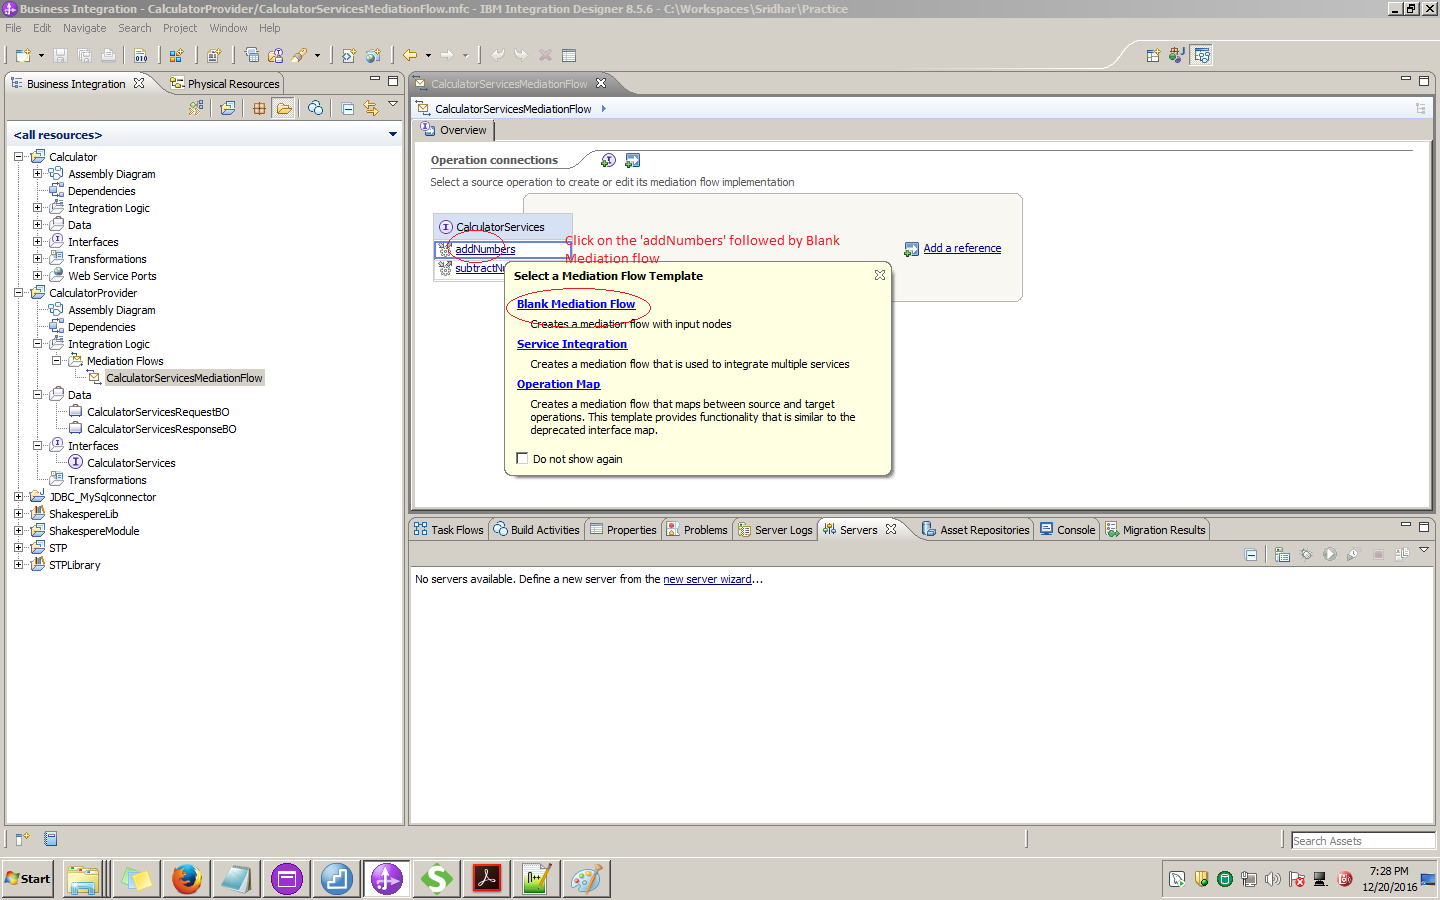Image resolution: width=1440 pixels, height=900 pixels.
Task: Expand the ShakespereLib project node
Action: coord(18,514)
